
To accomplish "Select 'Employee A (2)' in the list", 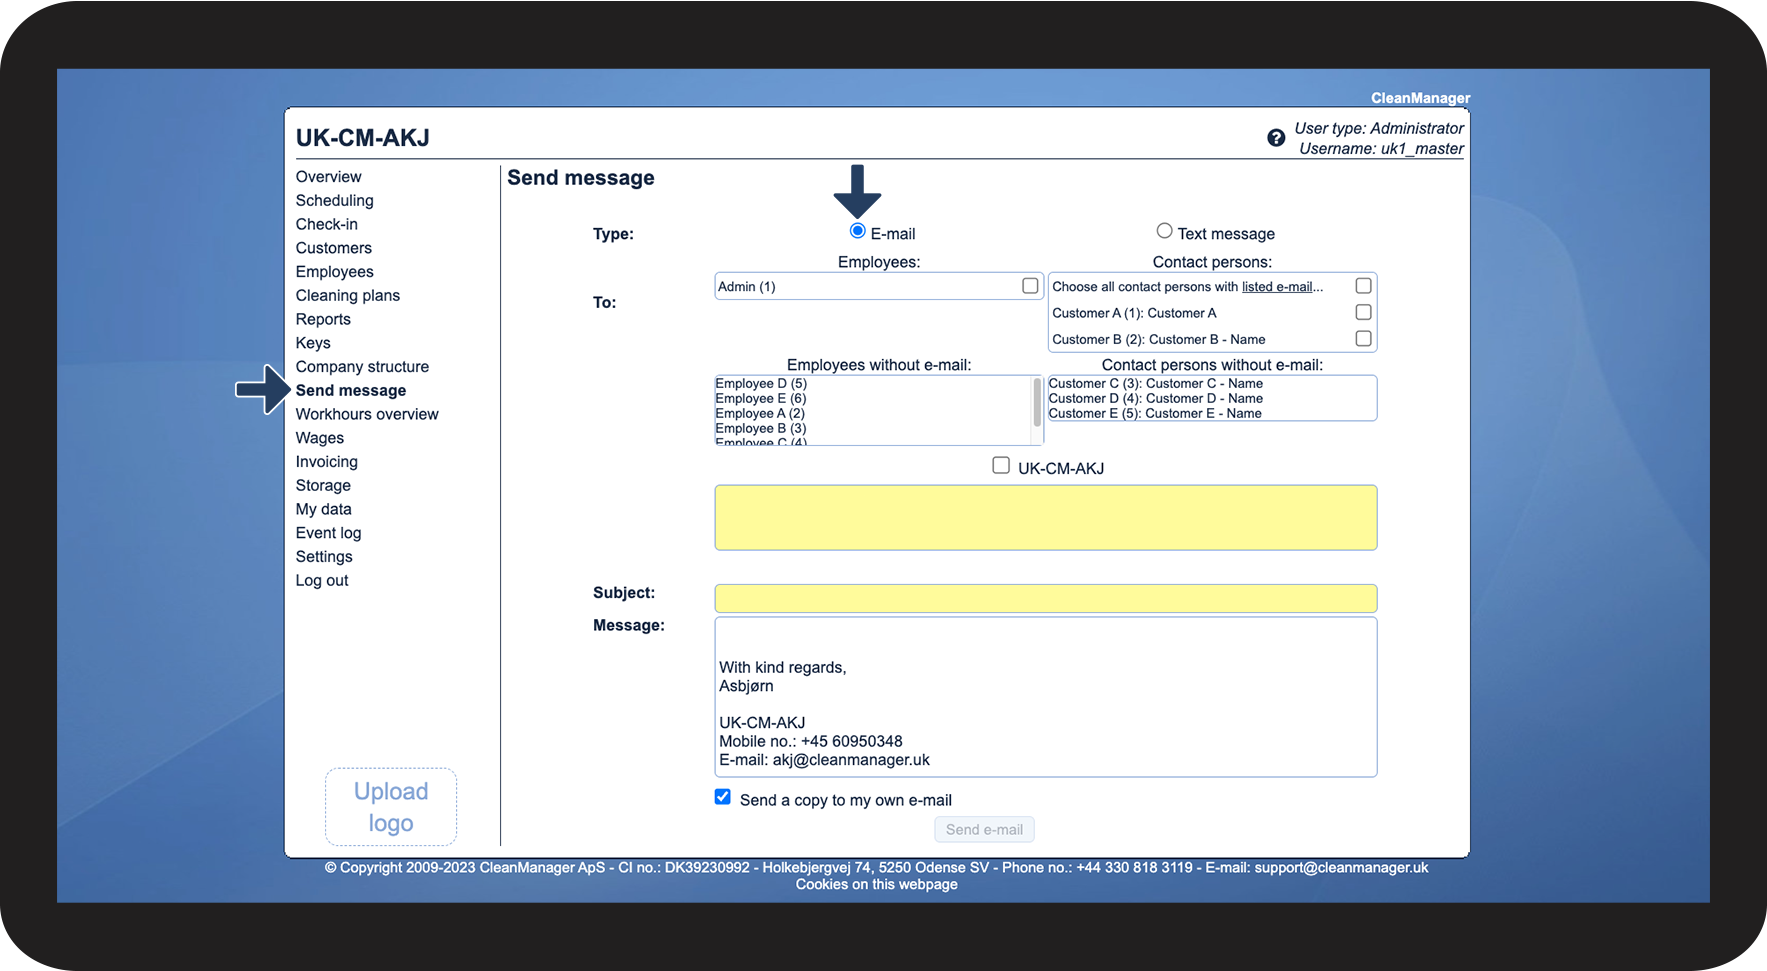I will (760, 414).
